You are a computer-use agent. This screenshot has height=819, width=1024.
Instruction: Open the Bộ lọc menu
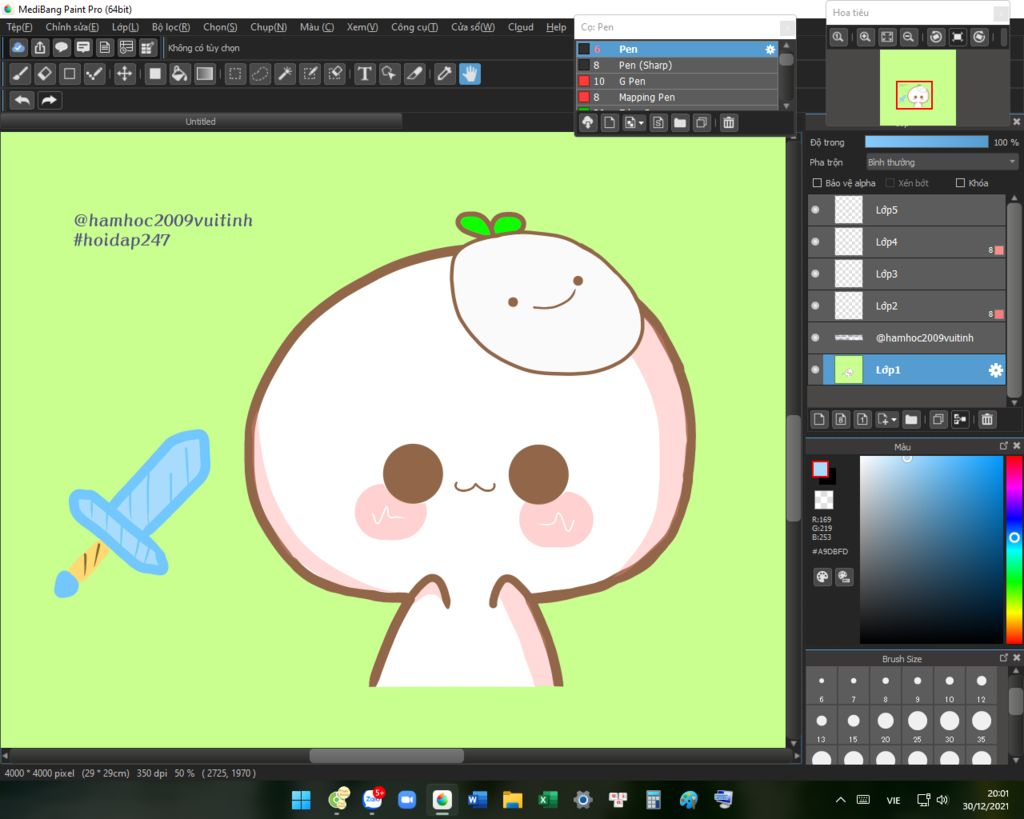pos(170,27)
